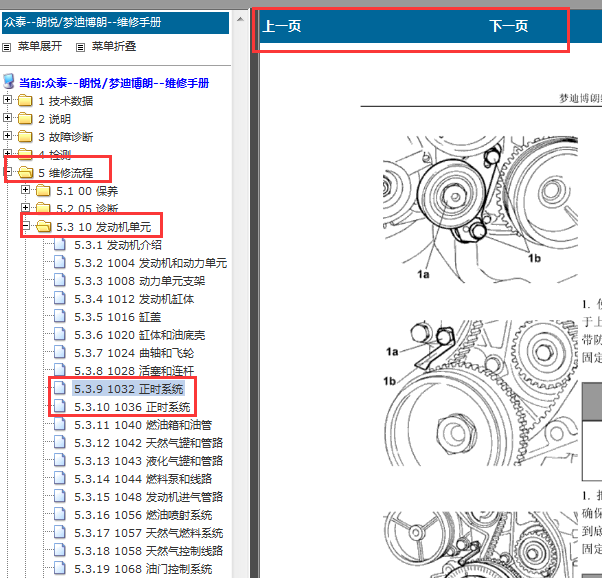Open 5.3.5 1016 缸盖
Screen dimensions: 602x578
[x=118, y=317]
